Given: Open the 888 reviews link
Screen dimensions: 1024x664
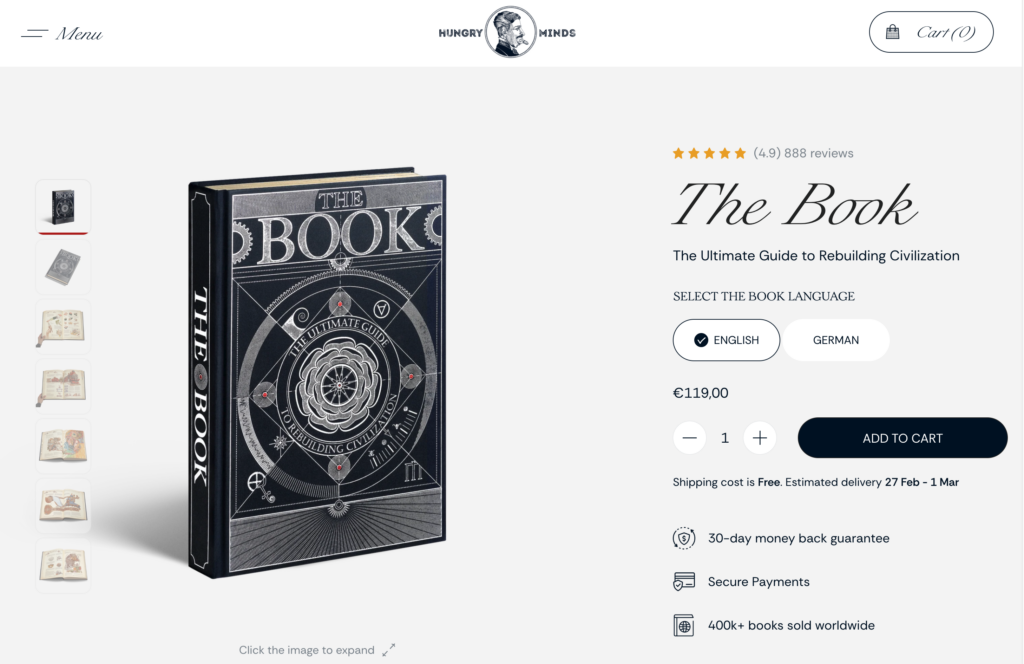Looking at the screenshot, I should point(818,153).
